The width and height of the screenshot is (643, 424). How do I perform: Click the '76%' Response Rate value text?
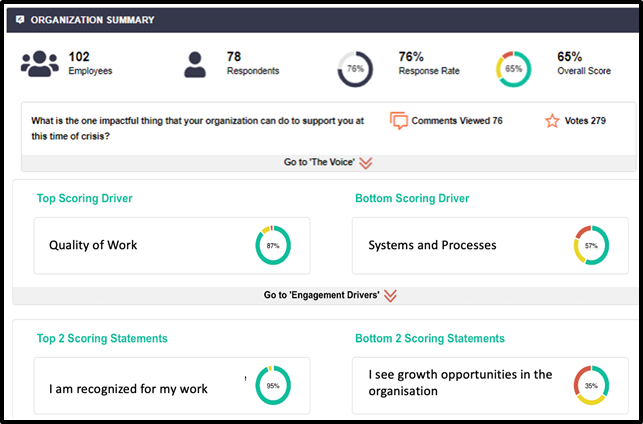click(411, 57)
